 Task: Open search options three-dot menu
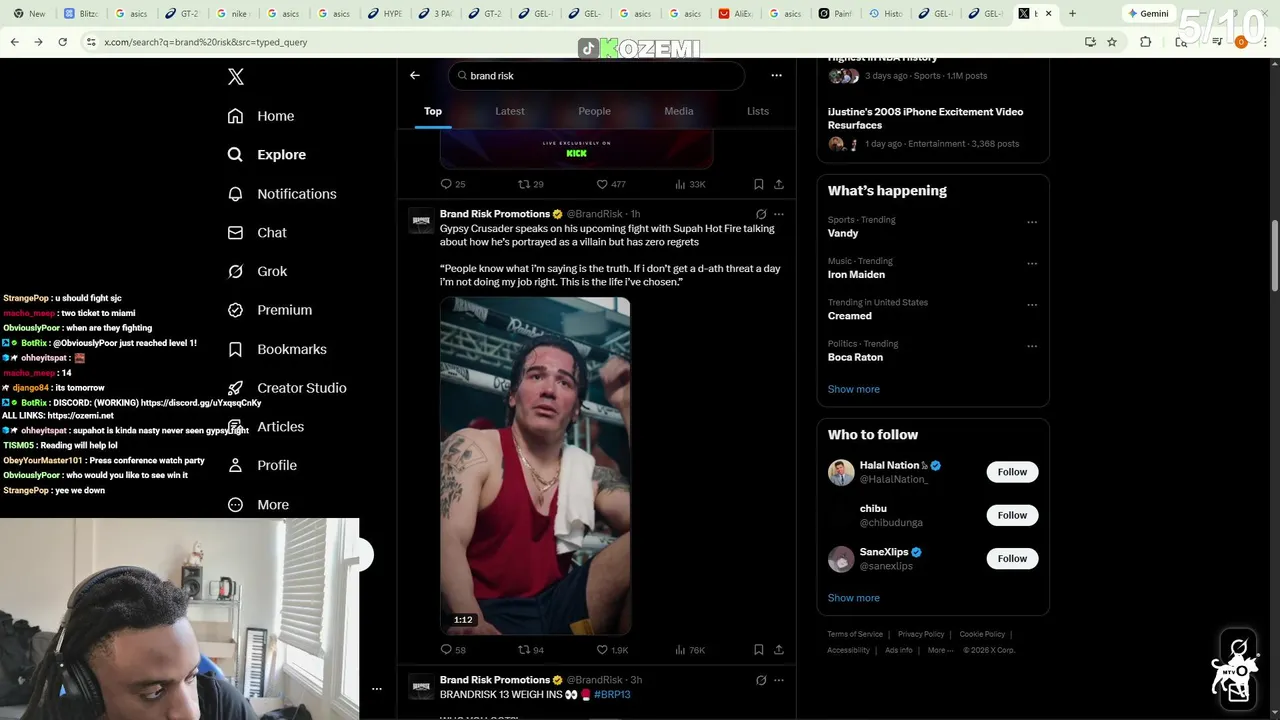776,75
